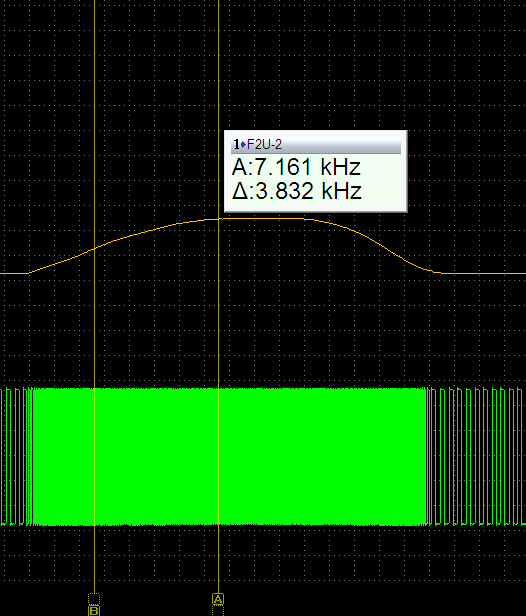Click the dotted empty box above marker B

[94, 599]
